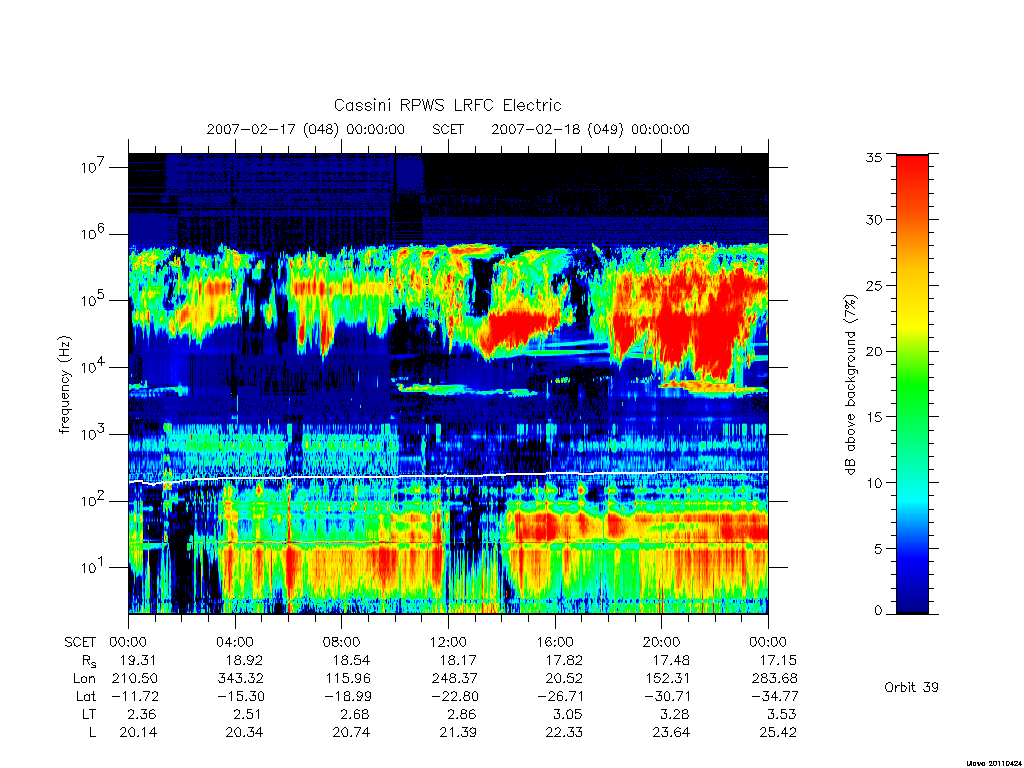1024x768 pixels.
Task: Click the LT value '2.36'
Action: (x=143, y=715)
